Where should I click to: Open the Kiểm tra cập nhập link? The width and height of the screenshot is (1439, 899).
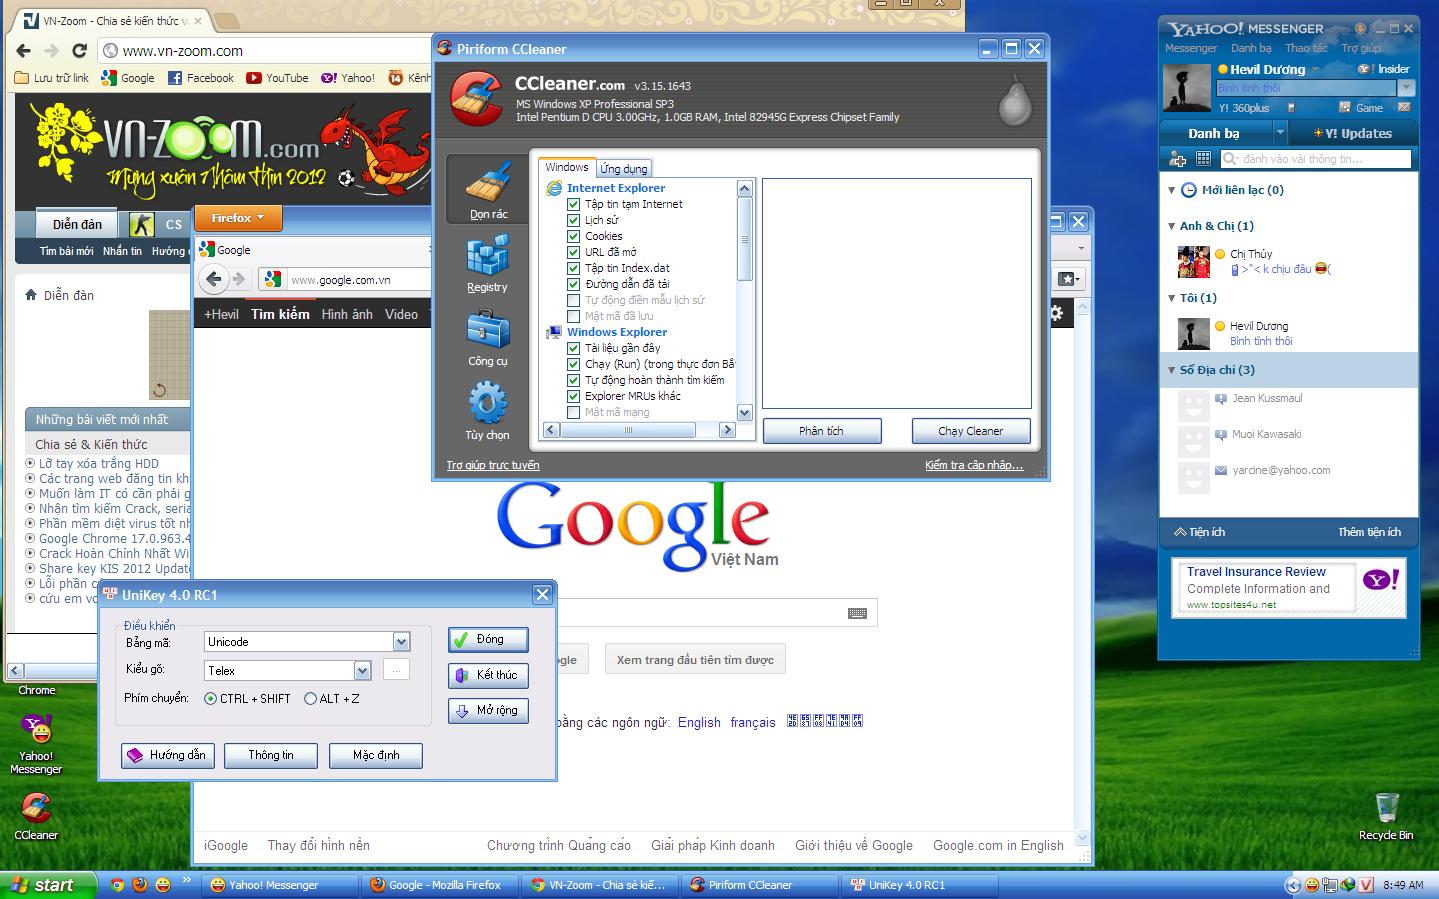coord(974,465)
